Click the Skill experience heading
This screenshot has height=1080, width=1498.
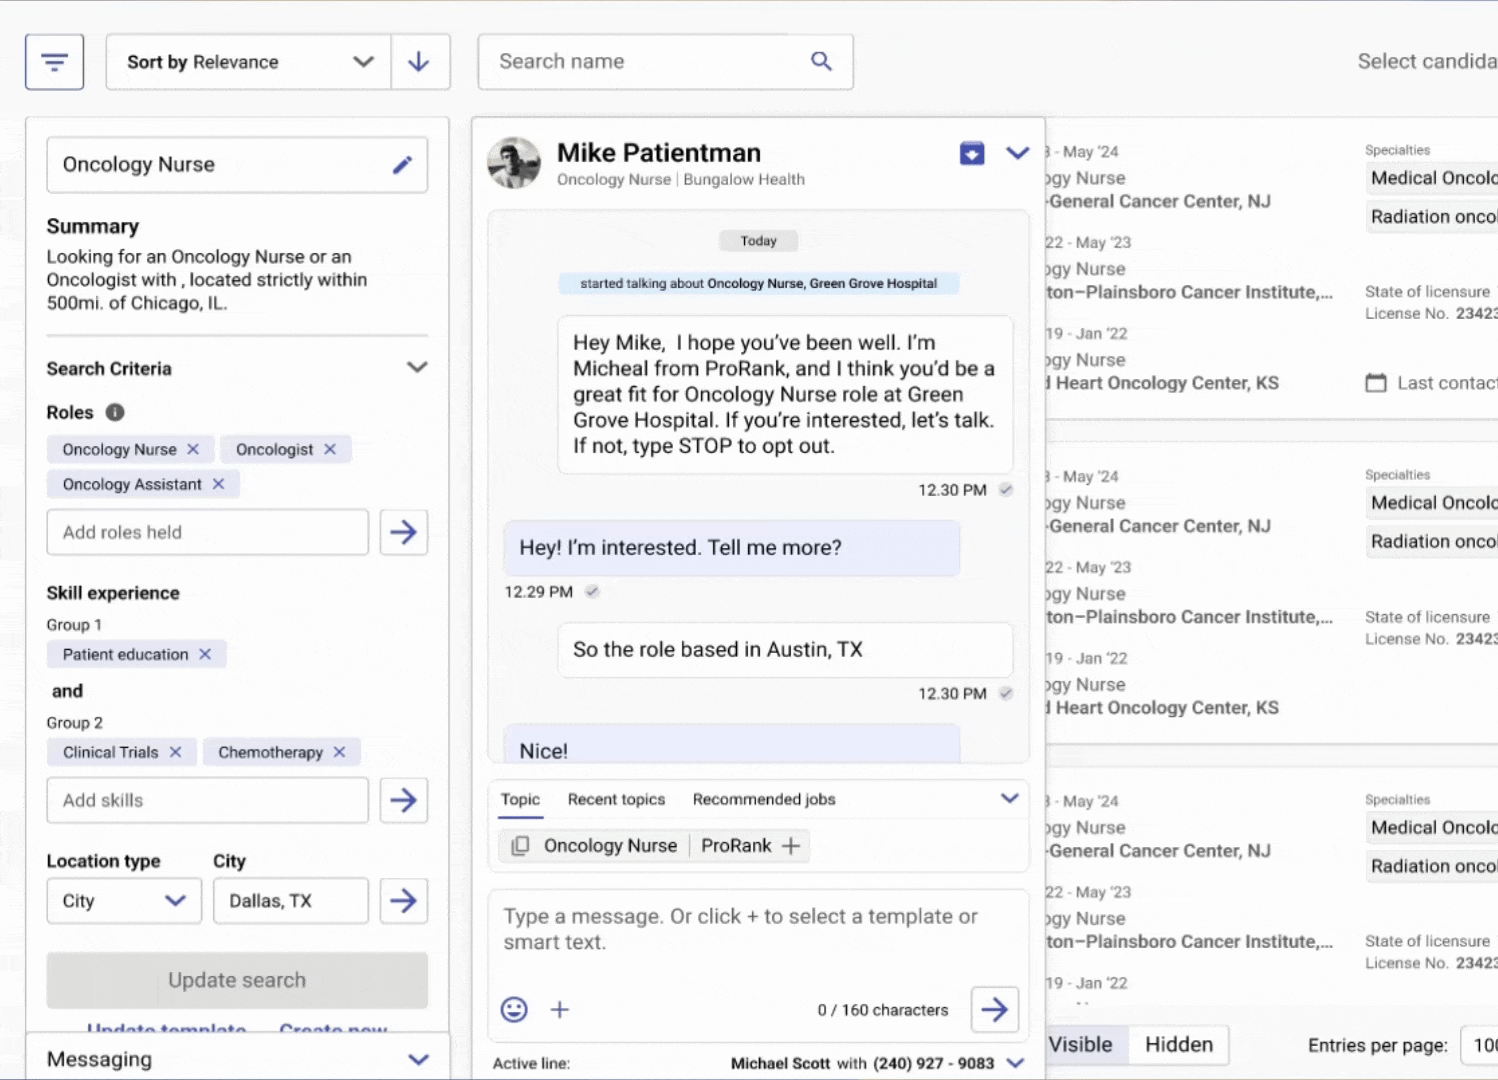(x=113, y=593)
